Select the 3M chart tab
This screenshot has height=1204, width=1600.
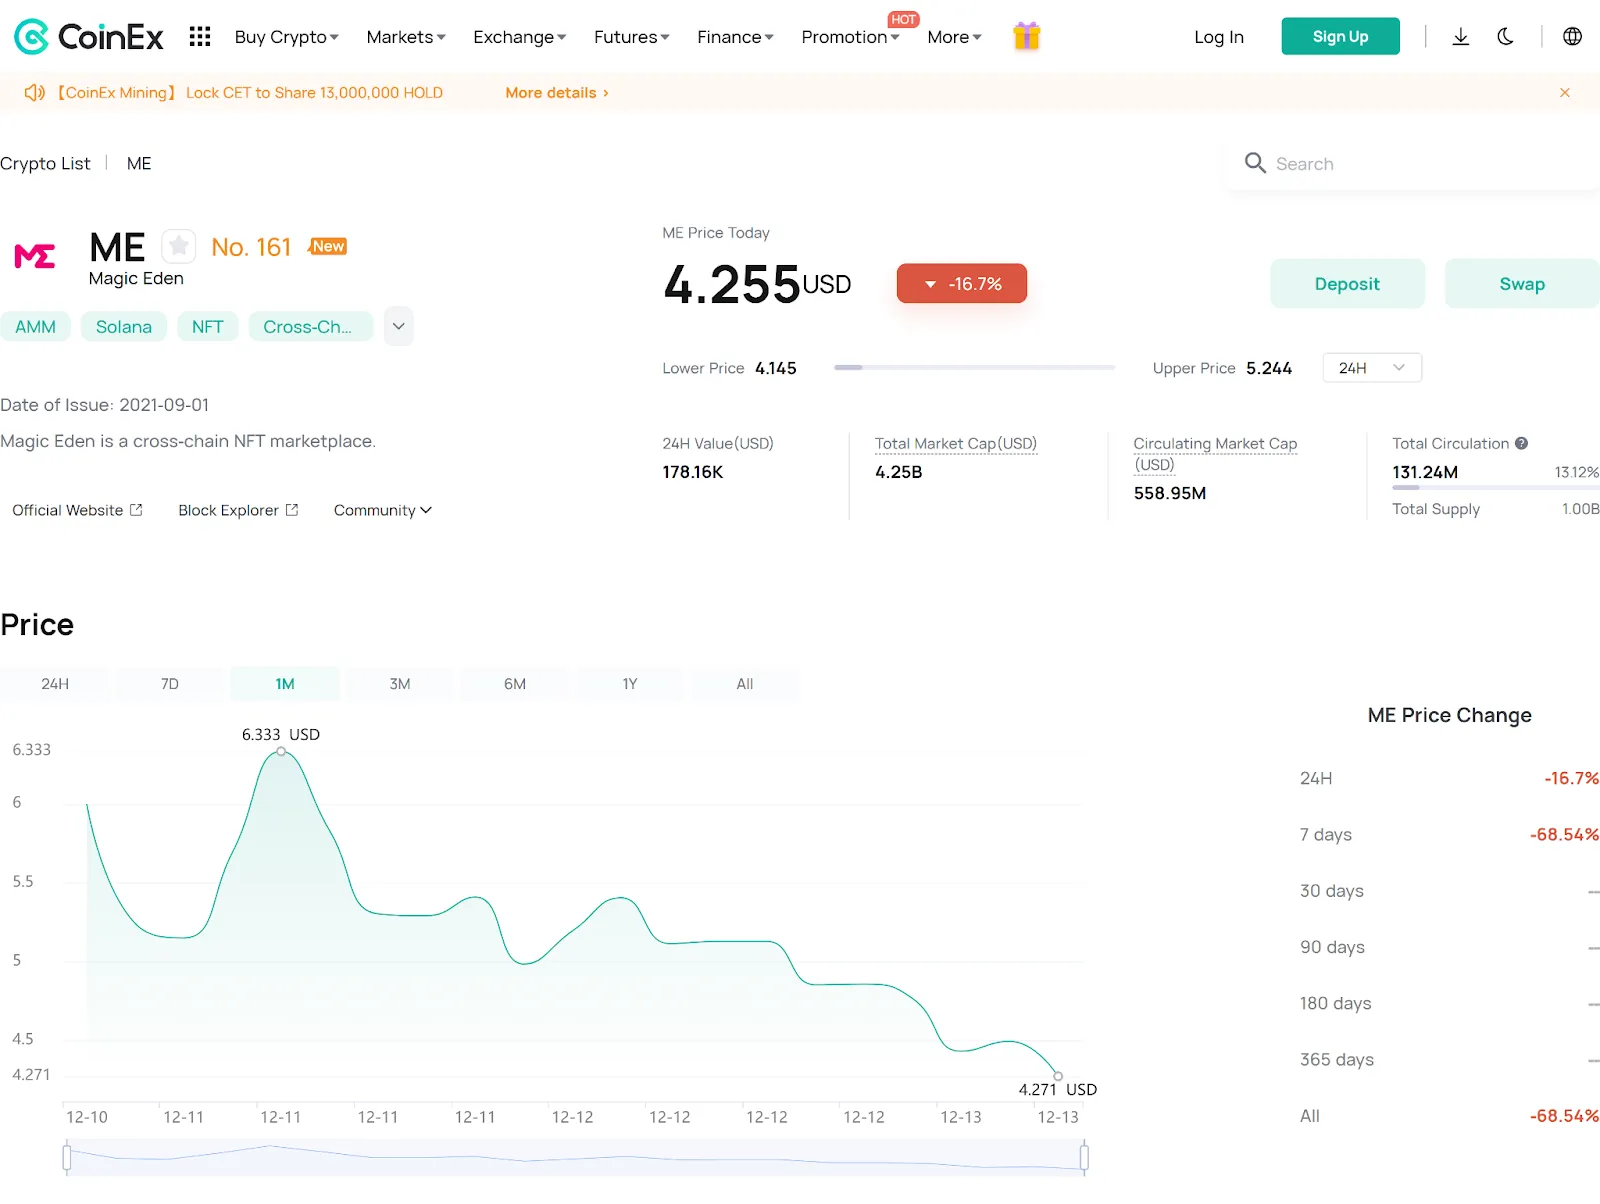400,684
